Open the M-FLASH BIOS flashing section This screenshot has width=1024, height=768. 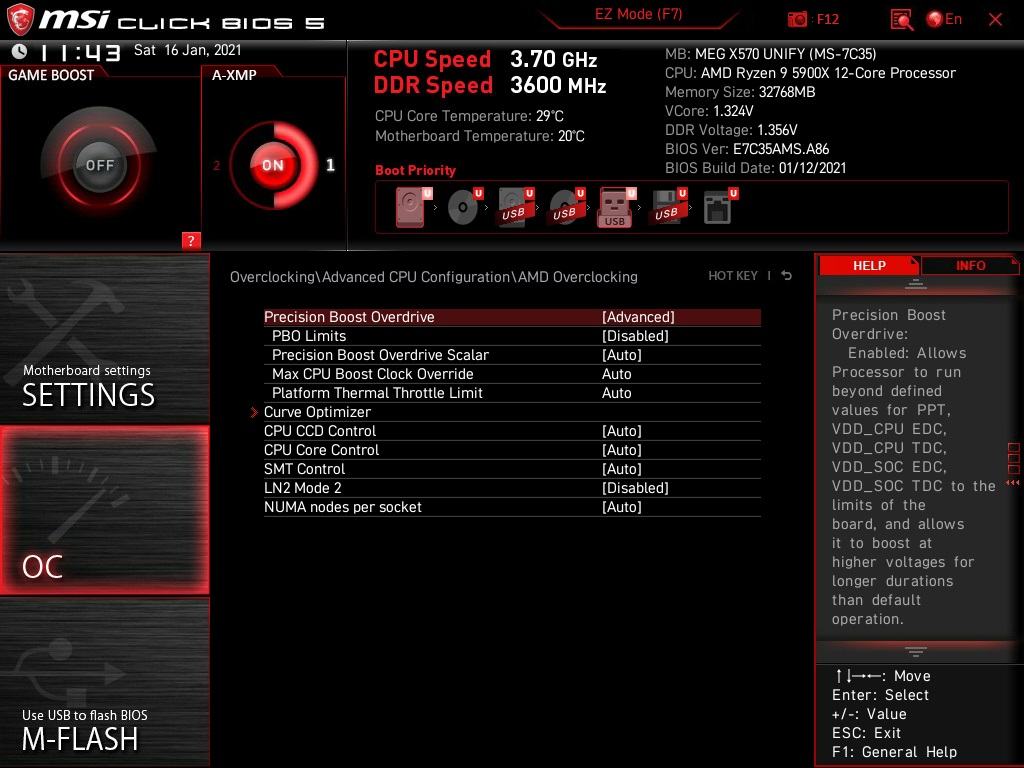coord(104,682)
